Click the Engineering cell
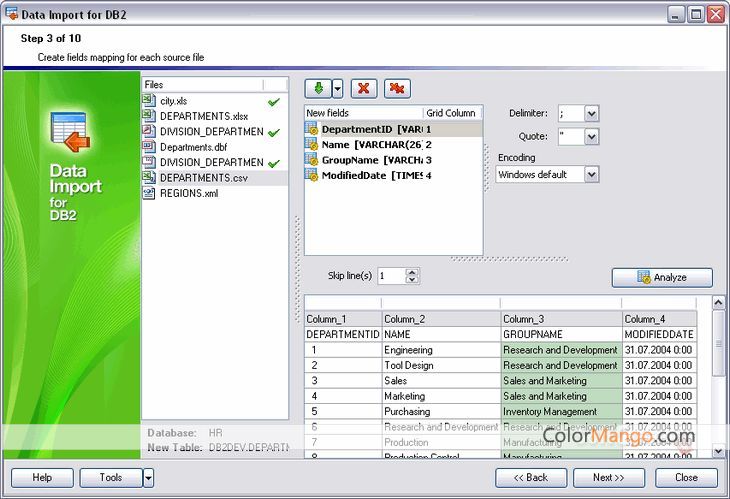Image resolution: width=730 pixels, height=499 pixels. click(441, 350)
